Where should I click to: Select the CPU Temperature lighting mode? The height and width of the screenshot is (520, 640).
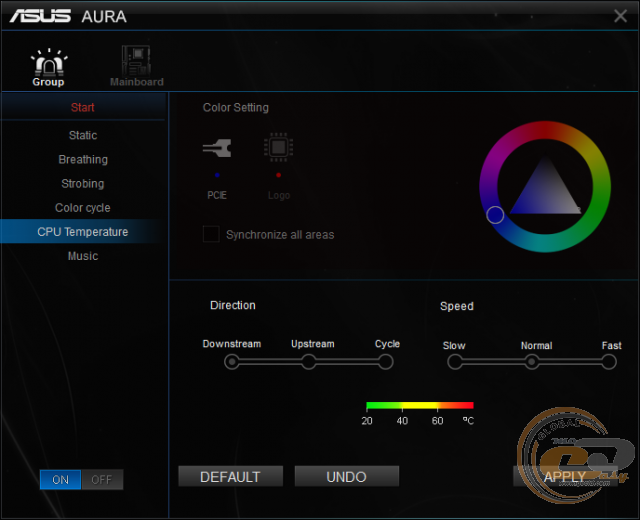(83, 231)
